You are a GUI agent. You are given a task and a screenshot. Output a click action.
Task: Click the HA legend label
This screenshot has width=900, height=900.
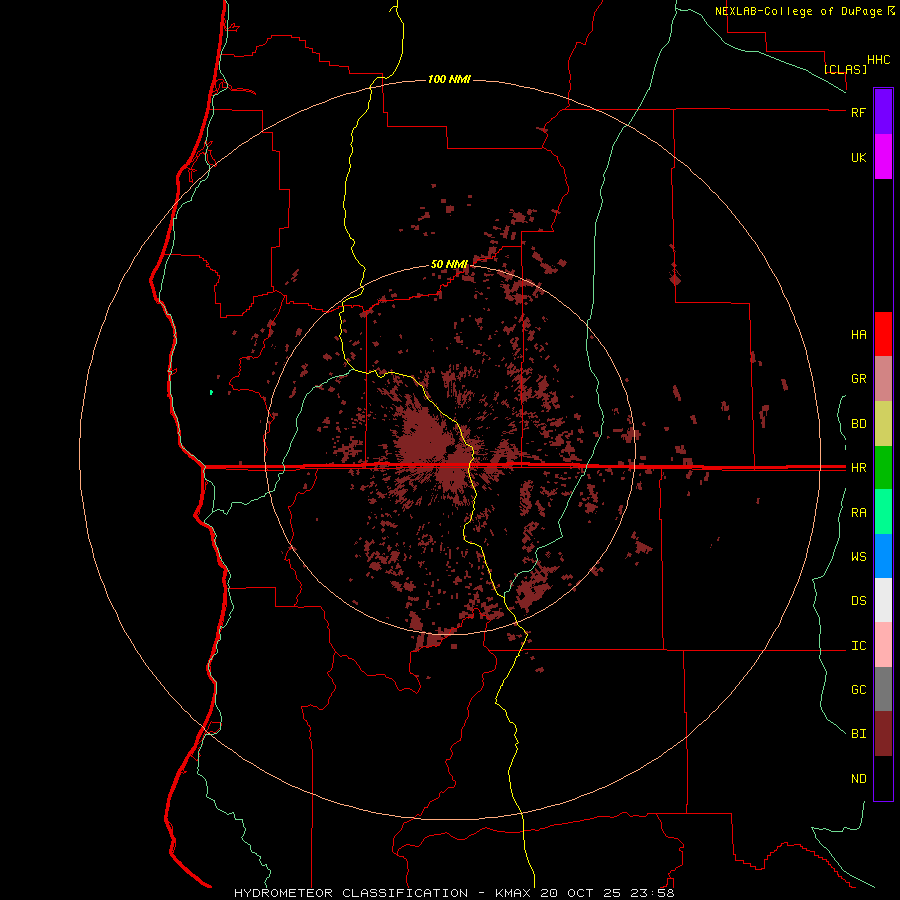(x=858, y=335)
